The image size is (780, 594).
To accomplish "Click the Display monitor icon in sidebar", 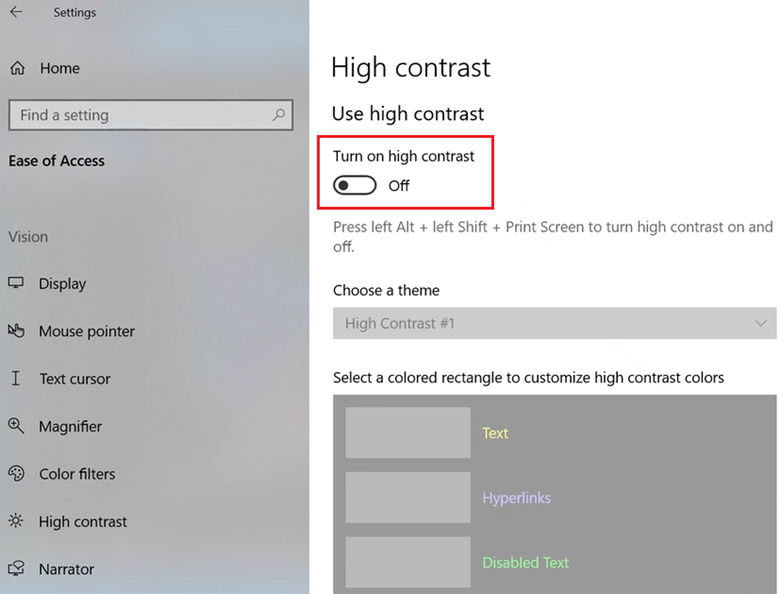I will pos(16,283).
